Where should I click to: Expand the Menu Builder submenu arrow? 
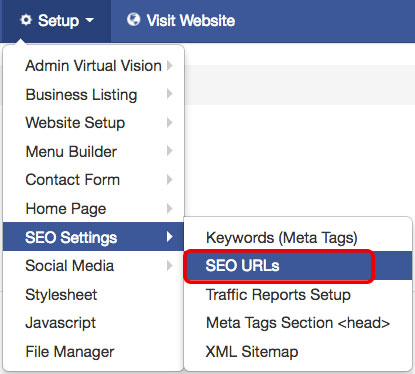170,151
